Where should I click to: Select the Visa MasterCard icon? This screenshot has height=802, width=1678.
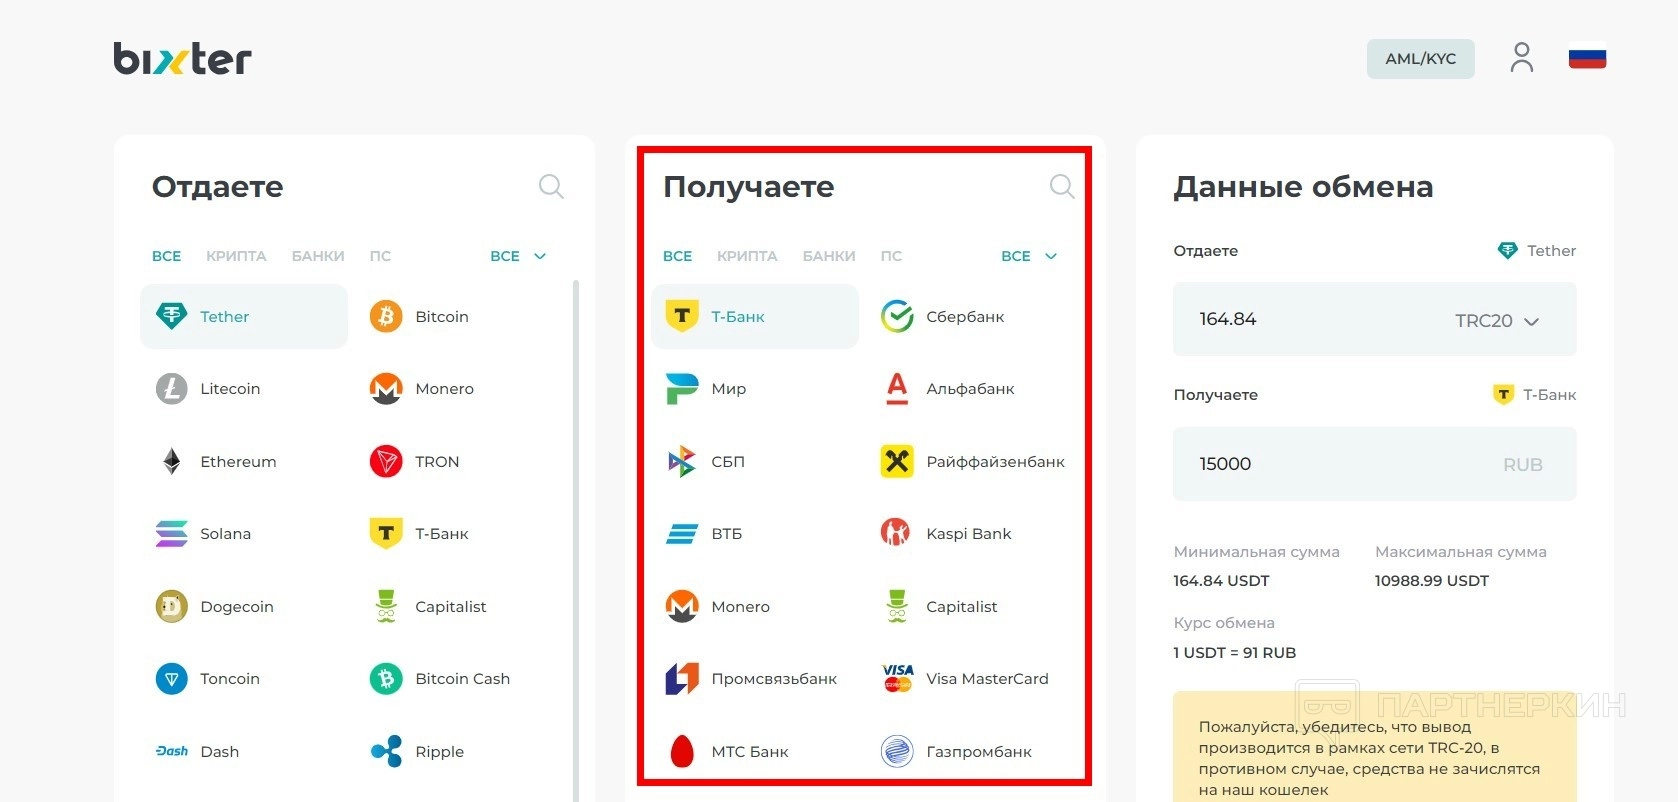click(x=898, y=679)
